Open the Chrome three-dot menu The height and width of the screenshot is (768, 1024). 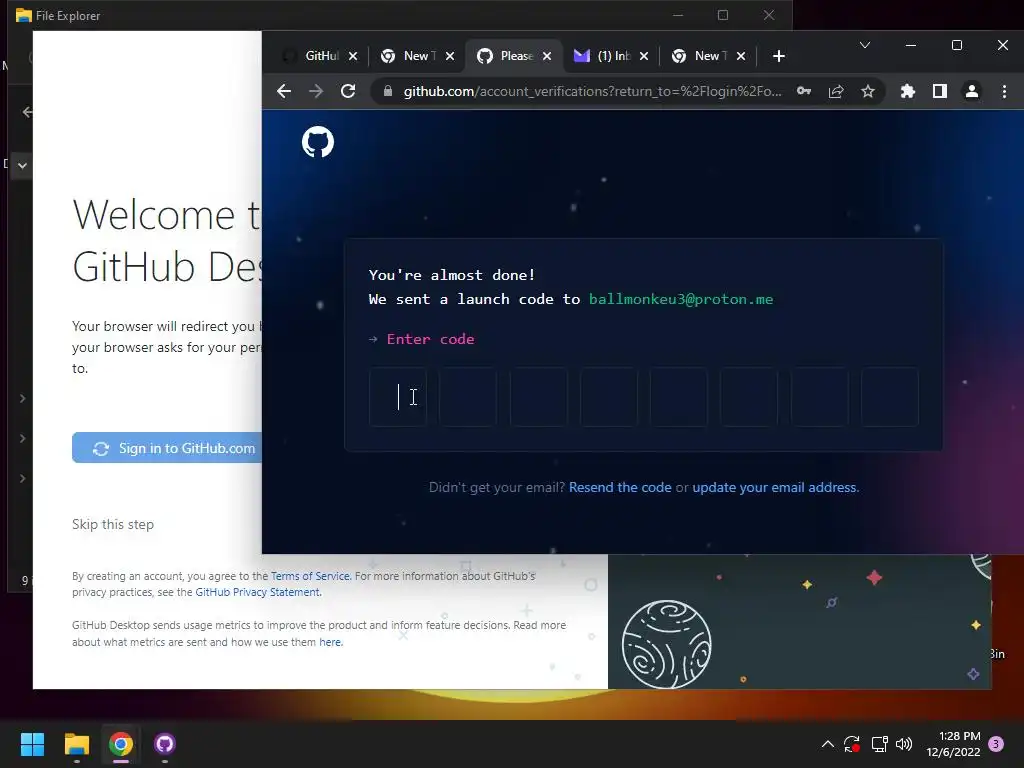[1004, 91]
